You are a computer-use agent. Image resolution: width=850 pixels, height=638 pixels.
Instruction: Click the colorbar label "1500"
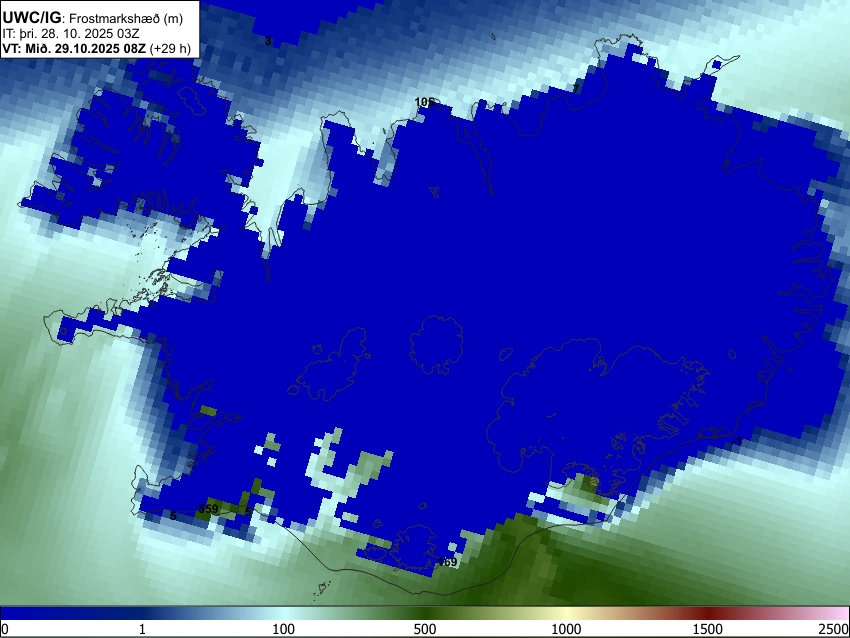[x=708, y=629]
